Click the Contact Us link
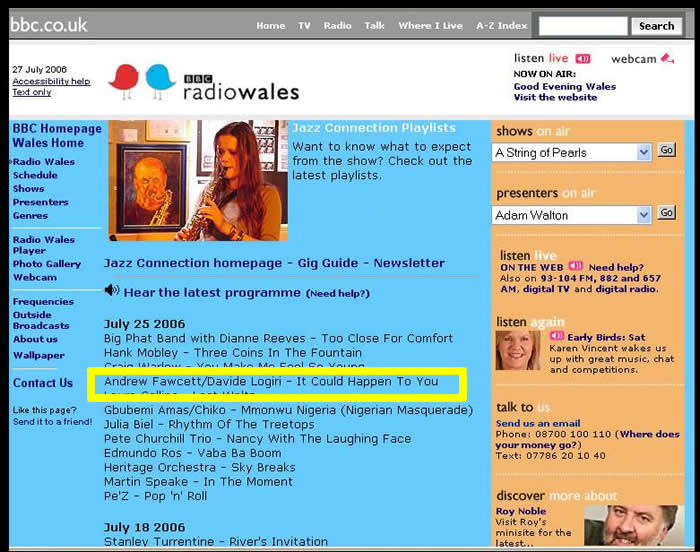The width and height of the screenshot is (700, 552). (x=43, y=383)
